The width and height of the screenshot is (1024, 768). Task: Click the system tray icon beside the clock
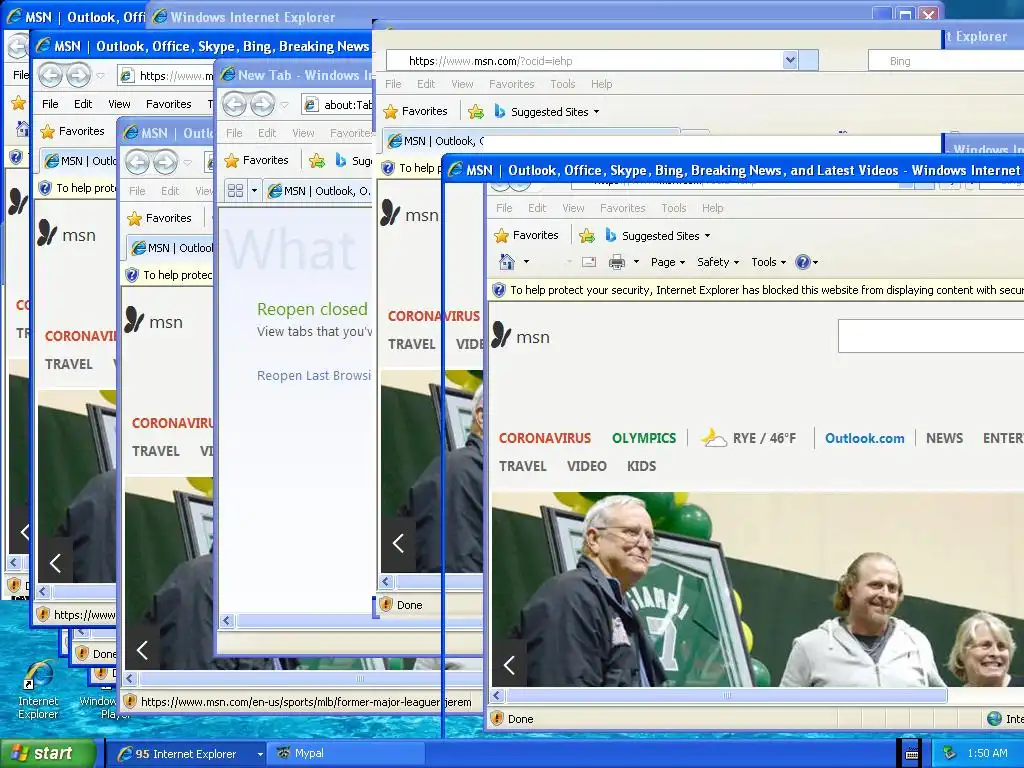[x=949, y=754]
